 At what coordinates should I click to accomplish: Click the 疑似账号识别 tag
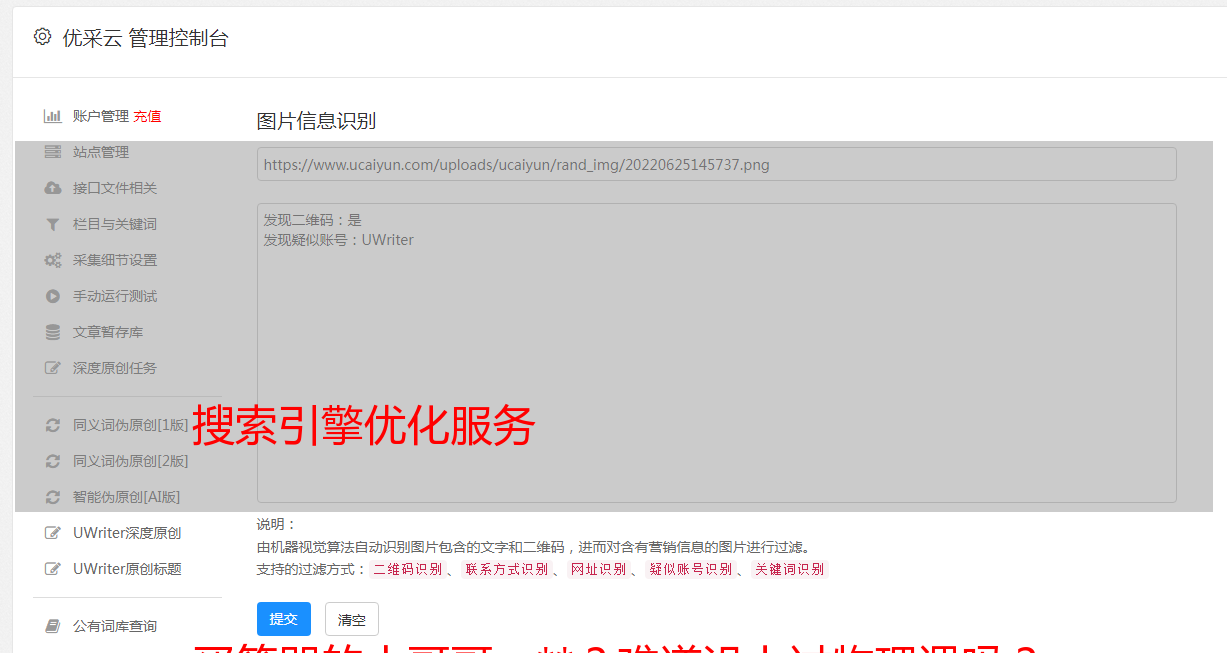coord(691,569)
